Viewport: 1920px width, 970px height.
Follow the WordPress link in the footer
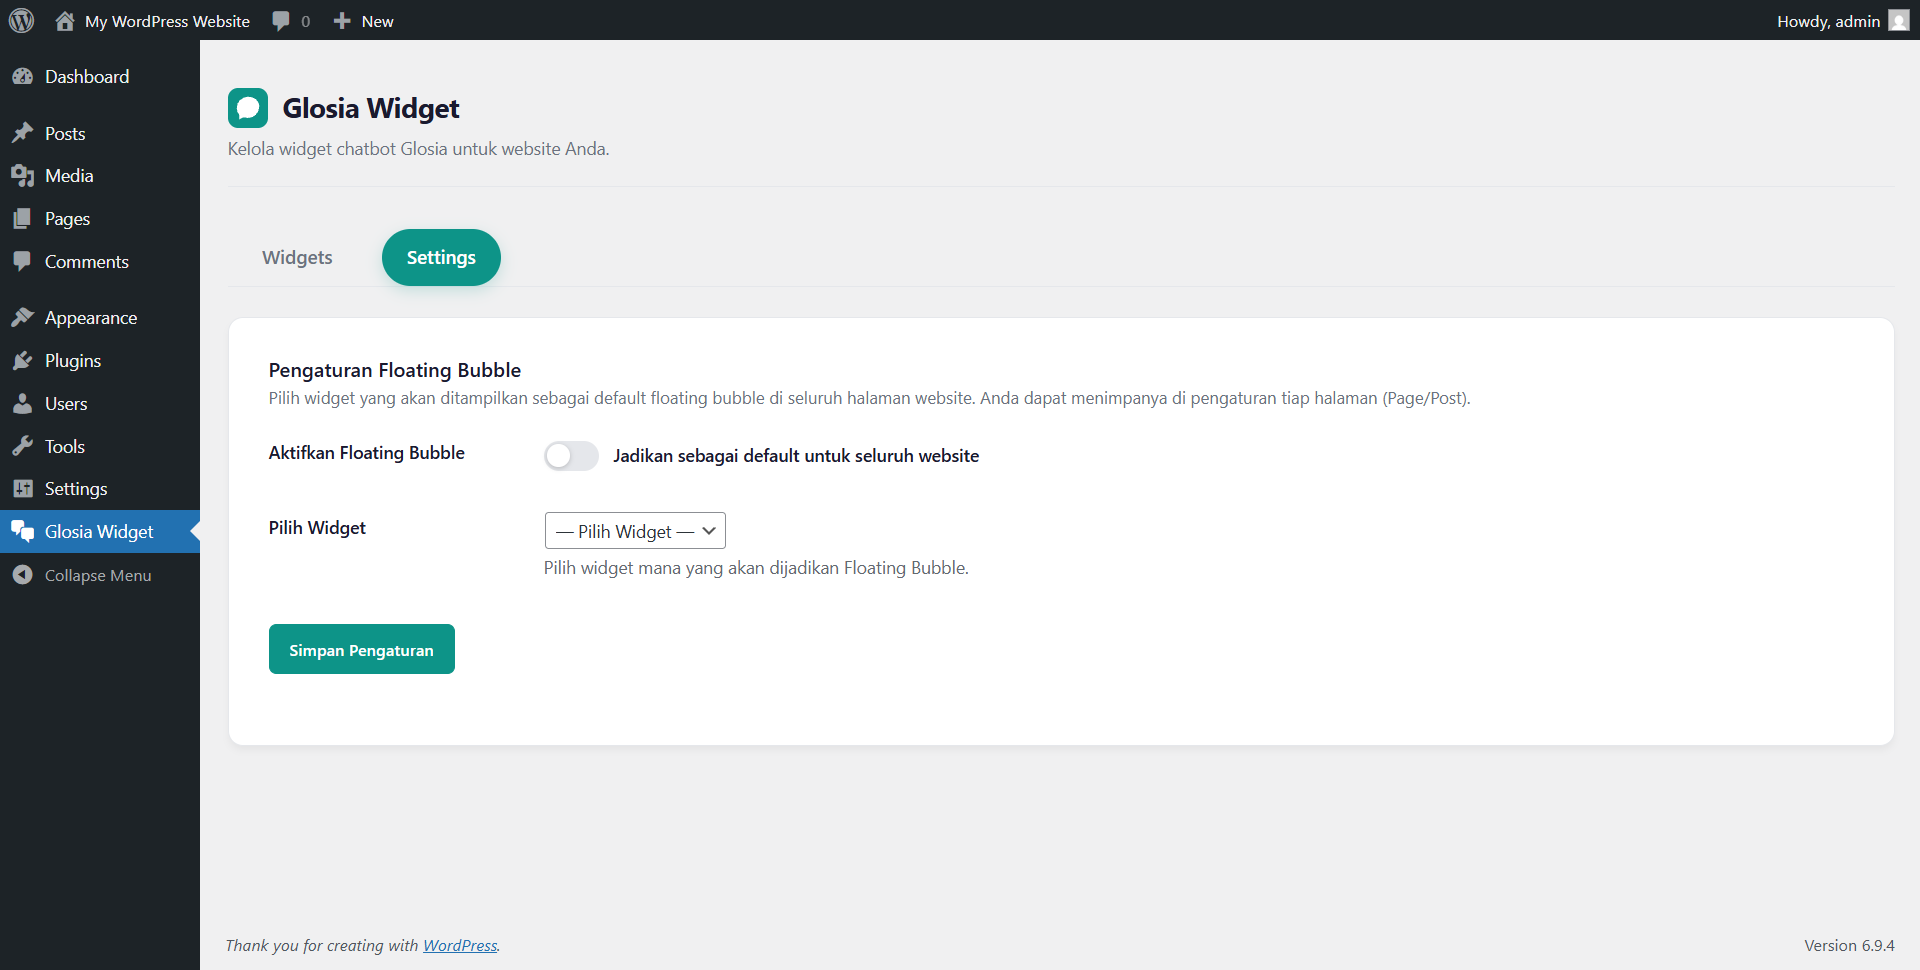click(460, 946)
